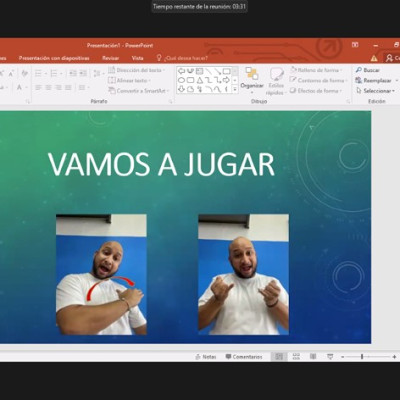Switch to Reading view in status bar
The height and width of the screenshot is (400, 400).
pos(313,356)
